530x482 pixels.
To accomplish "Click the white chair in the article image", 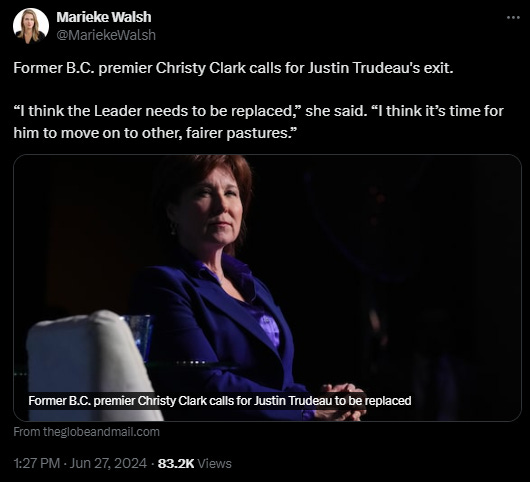I will (x=89, y=367).
